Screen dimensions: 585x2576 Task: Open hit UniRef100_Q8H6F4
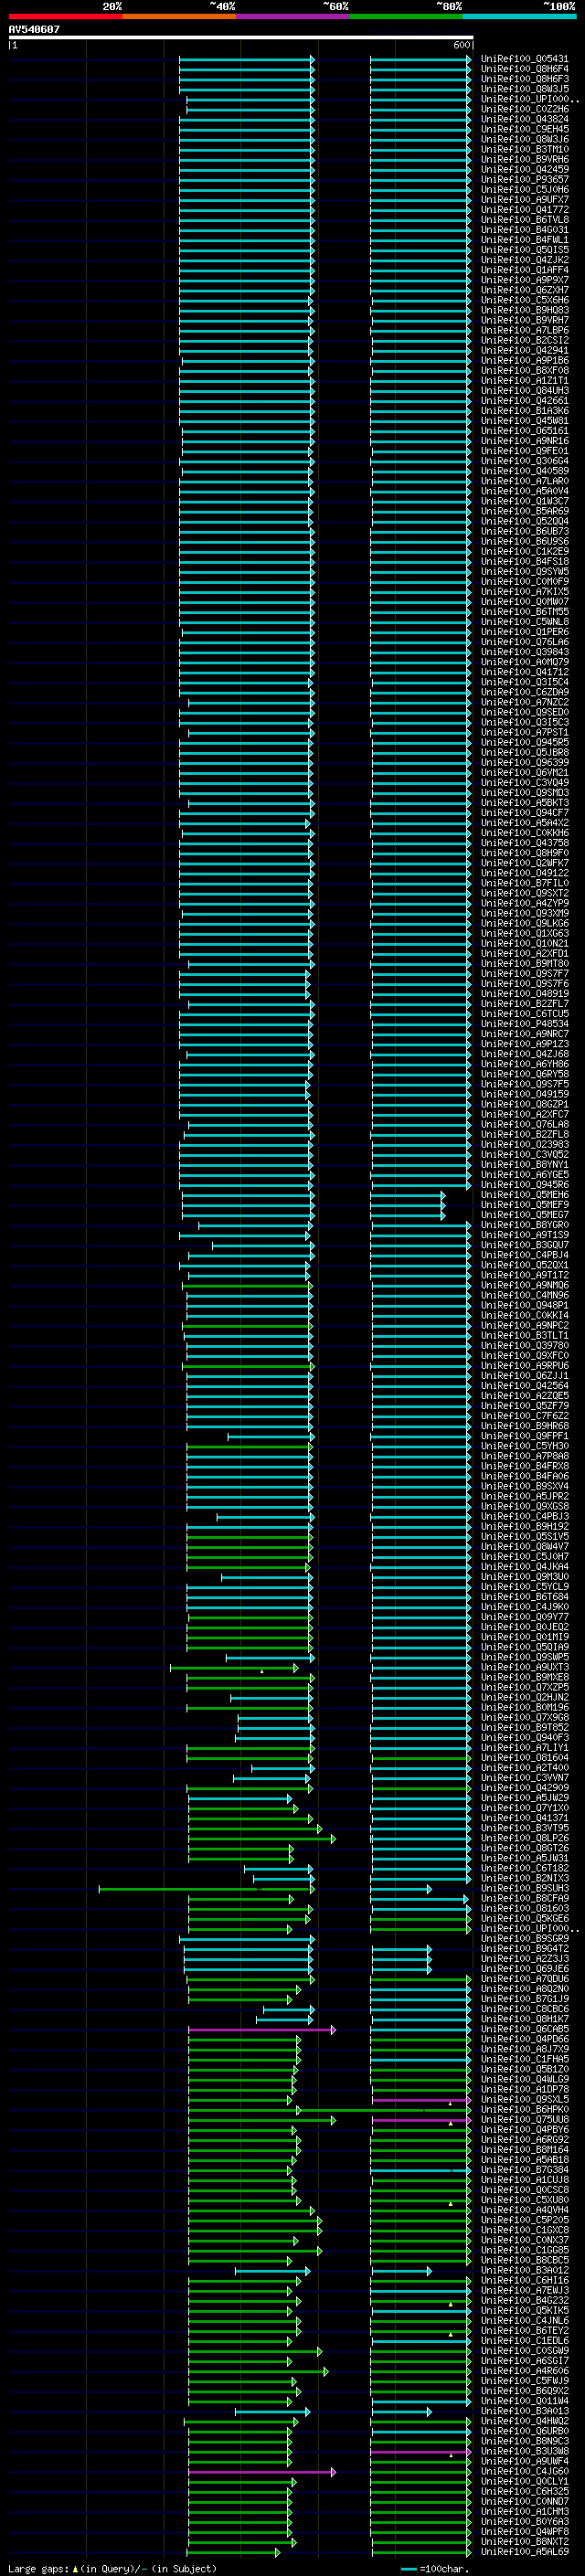tap(525, 69)
